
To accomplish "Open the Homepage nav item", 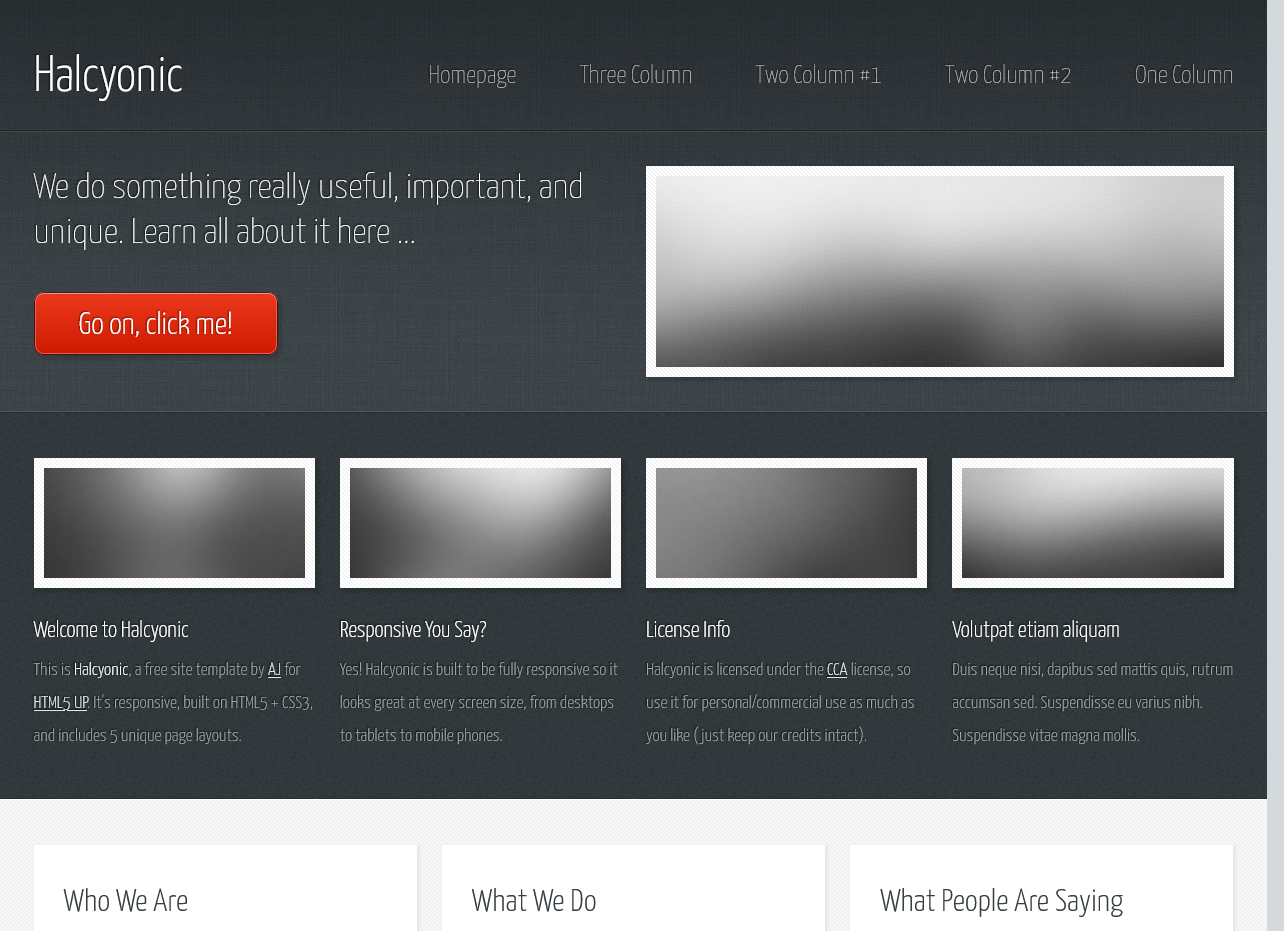I will click(x=472, y=75).
